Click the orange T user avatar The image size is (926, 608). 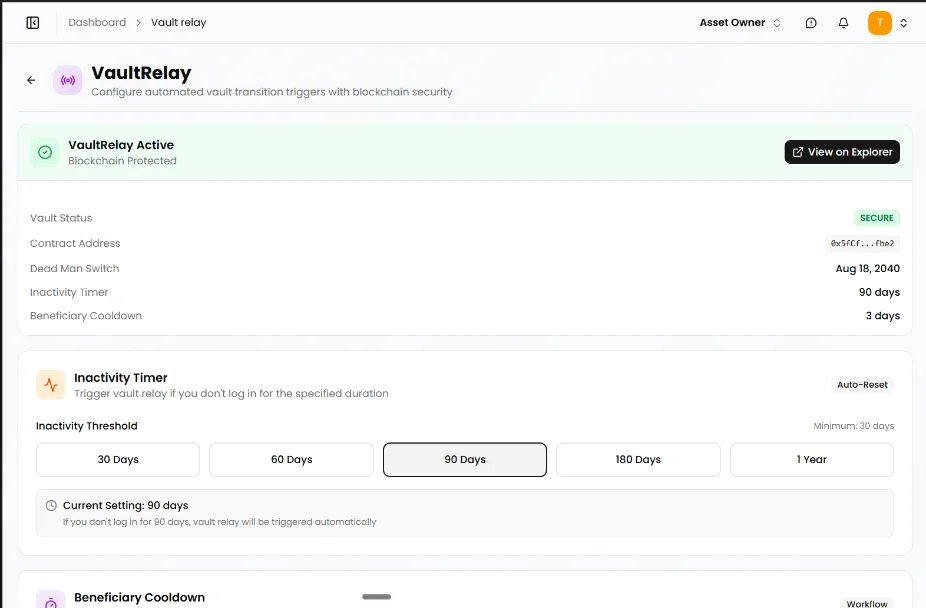pos(879,22)
